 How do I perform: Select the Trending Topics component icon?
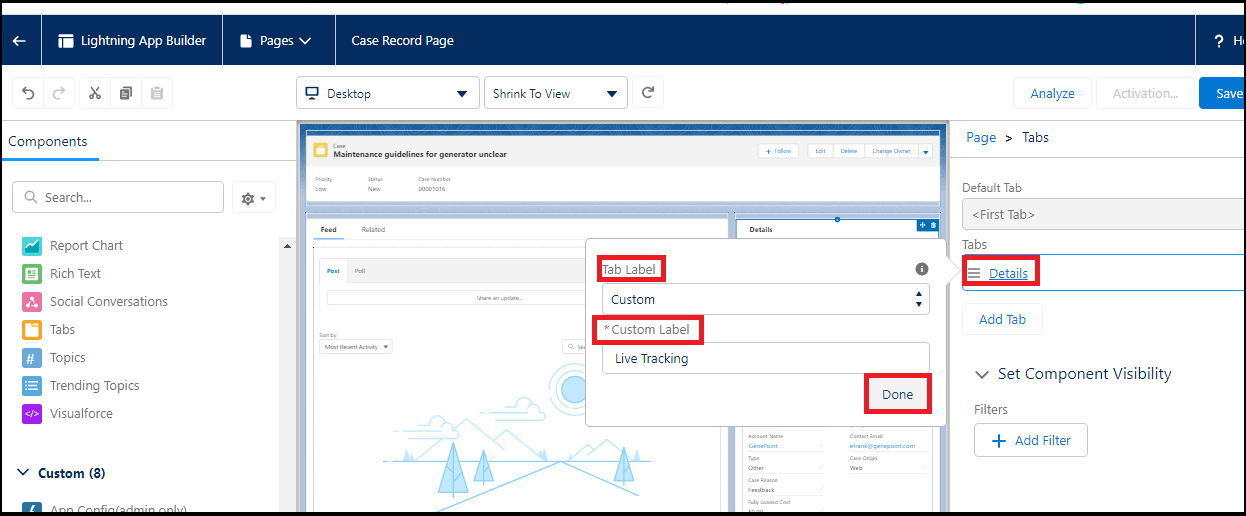click(x=32, y=385)
